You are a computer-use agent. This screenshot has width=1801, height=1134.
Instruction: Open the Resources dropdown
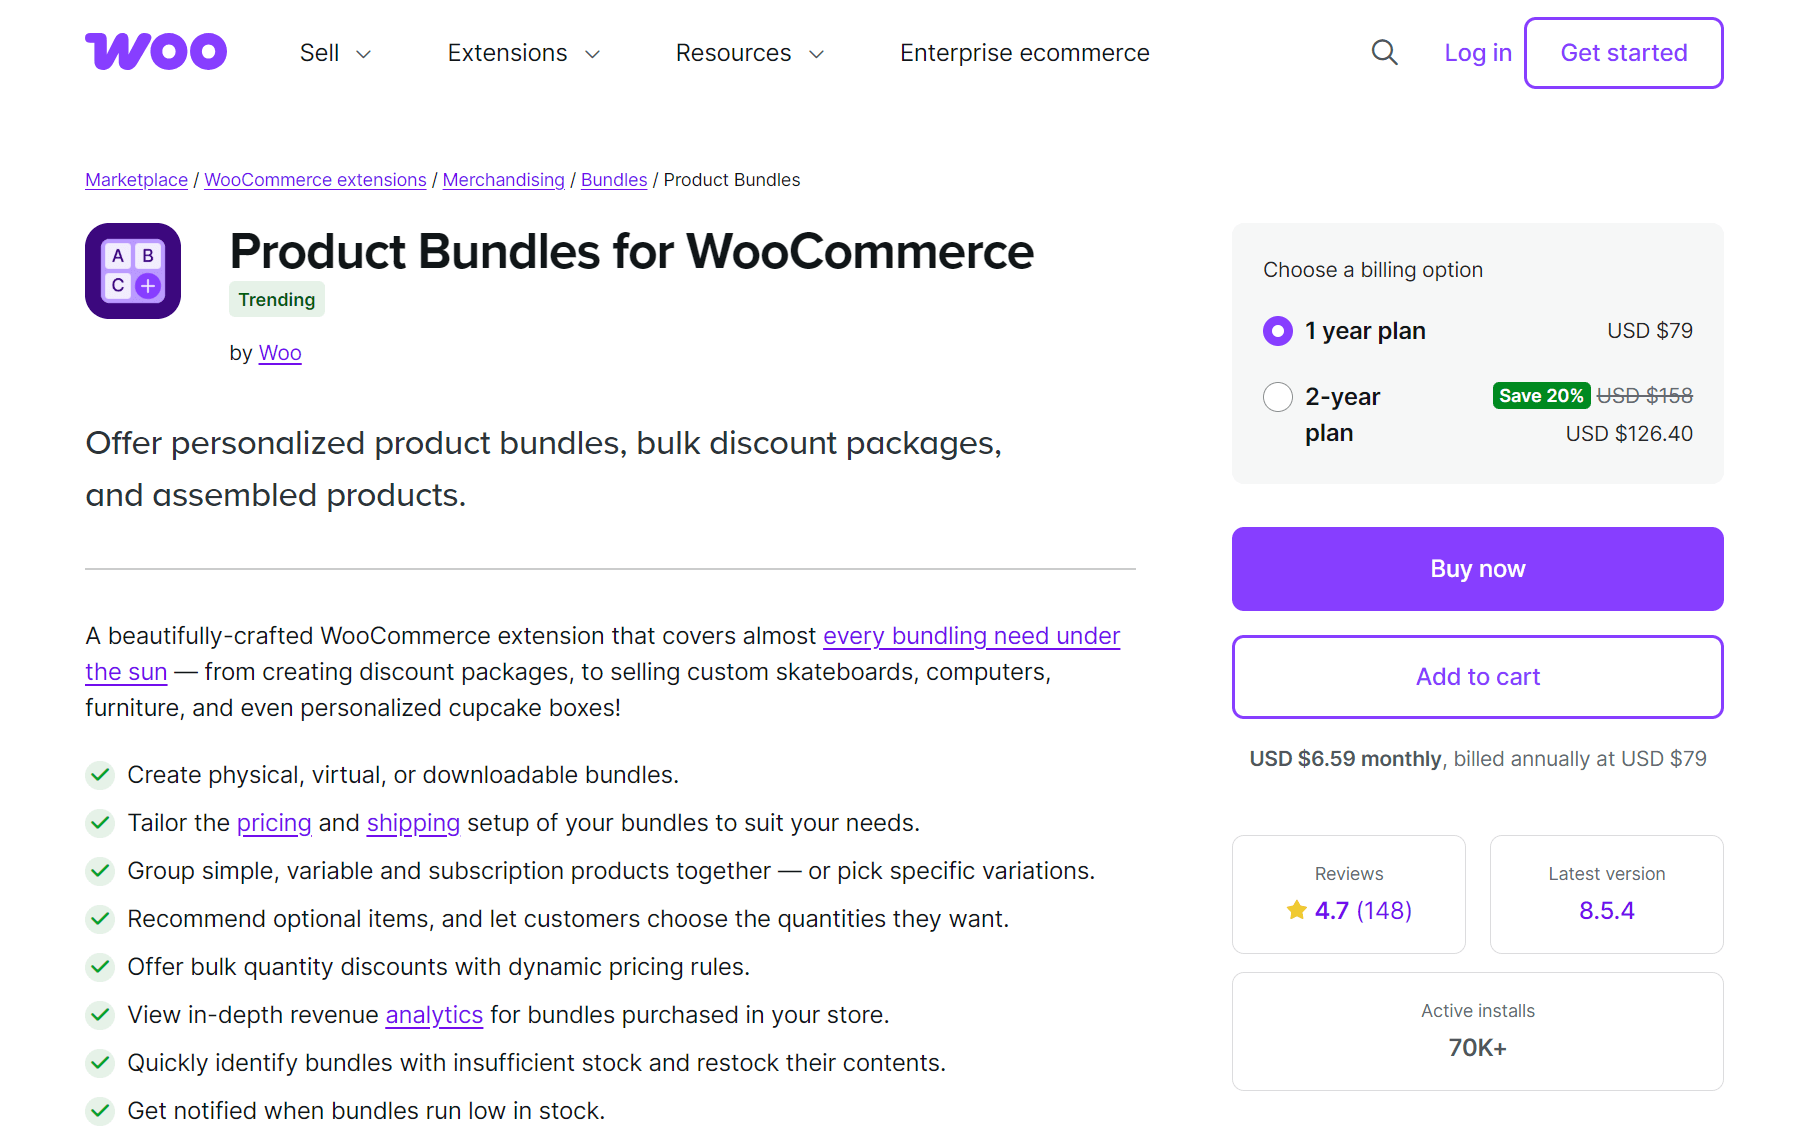point(748,52)
